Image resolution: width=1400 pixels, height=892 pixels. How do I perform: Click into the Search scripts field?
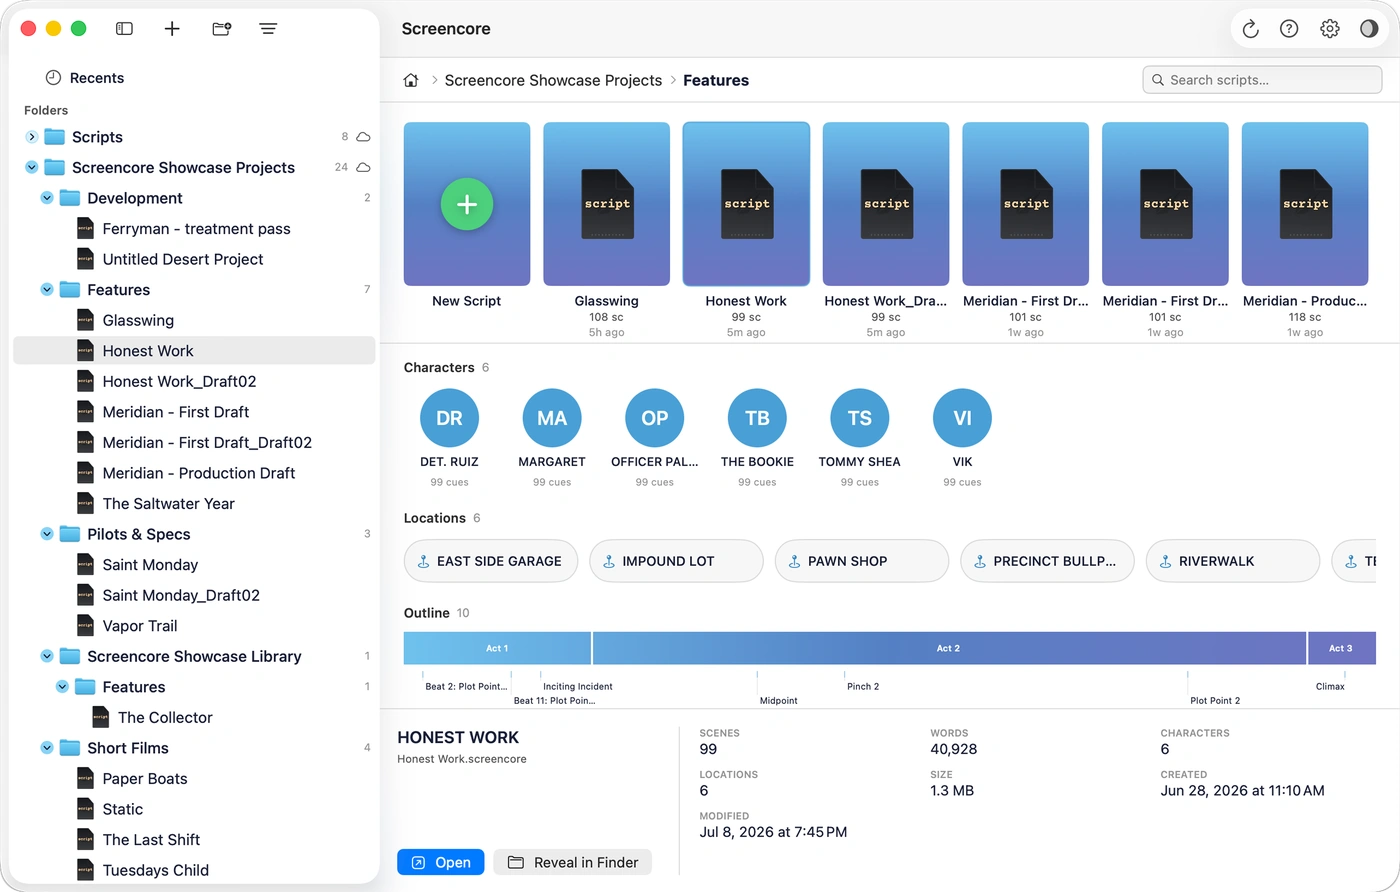click(1264, 80)
